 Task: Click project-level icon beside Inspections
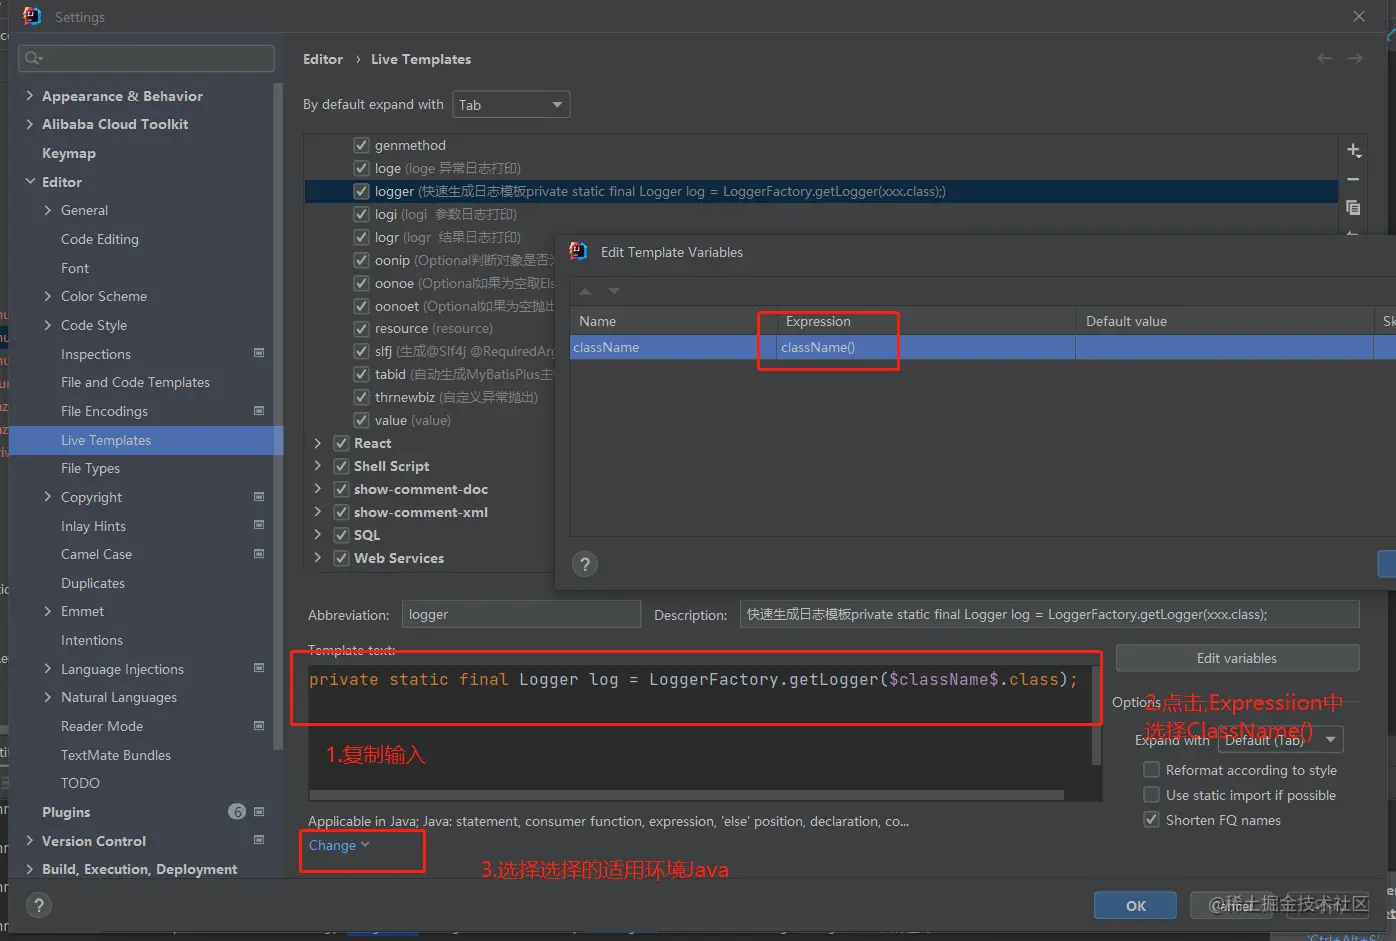click(x=259, y=353)
